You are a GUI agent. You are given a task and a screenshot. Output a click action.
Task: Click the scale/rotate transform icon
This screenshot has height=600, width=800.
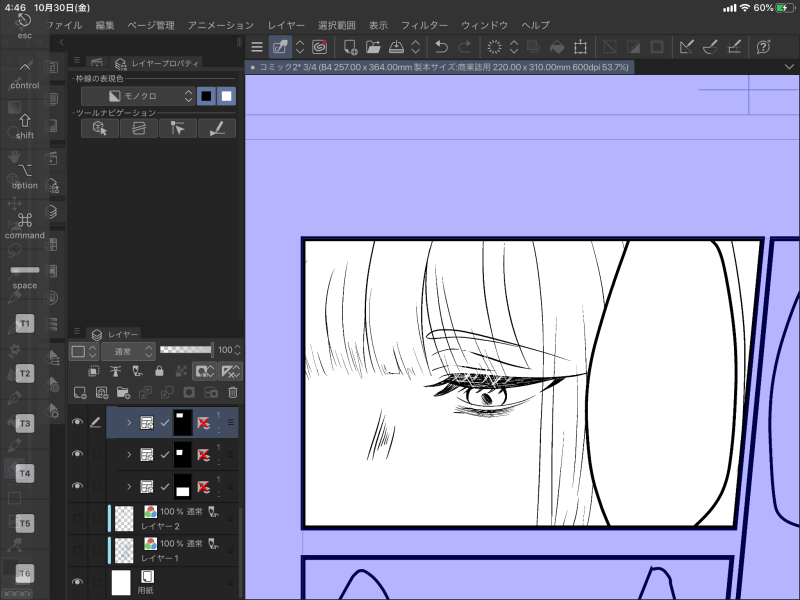pyautogui.click(x=580, y=47)
